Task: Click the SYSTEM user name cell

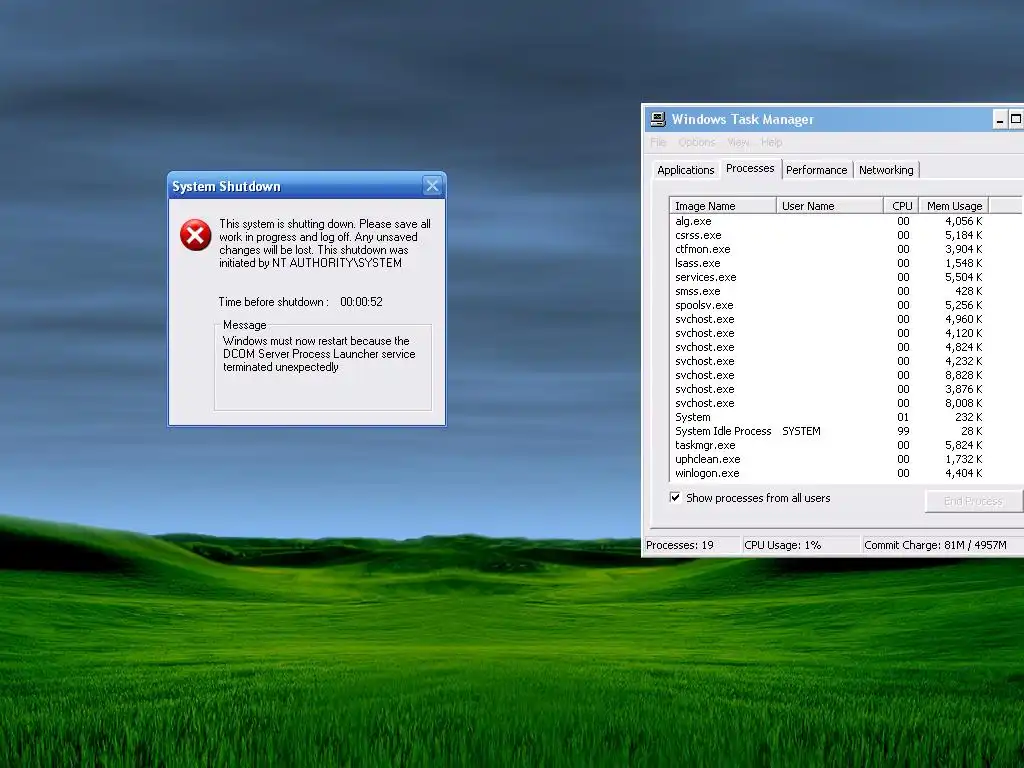Action: pos(801,432)
